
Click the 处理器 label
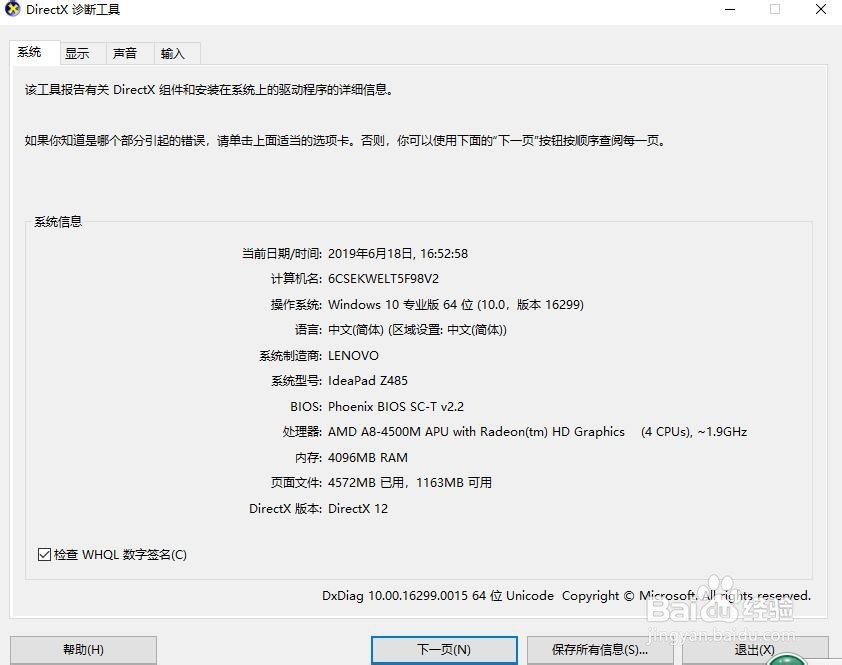coord(302,432)
